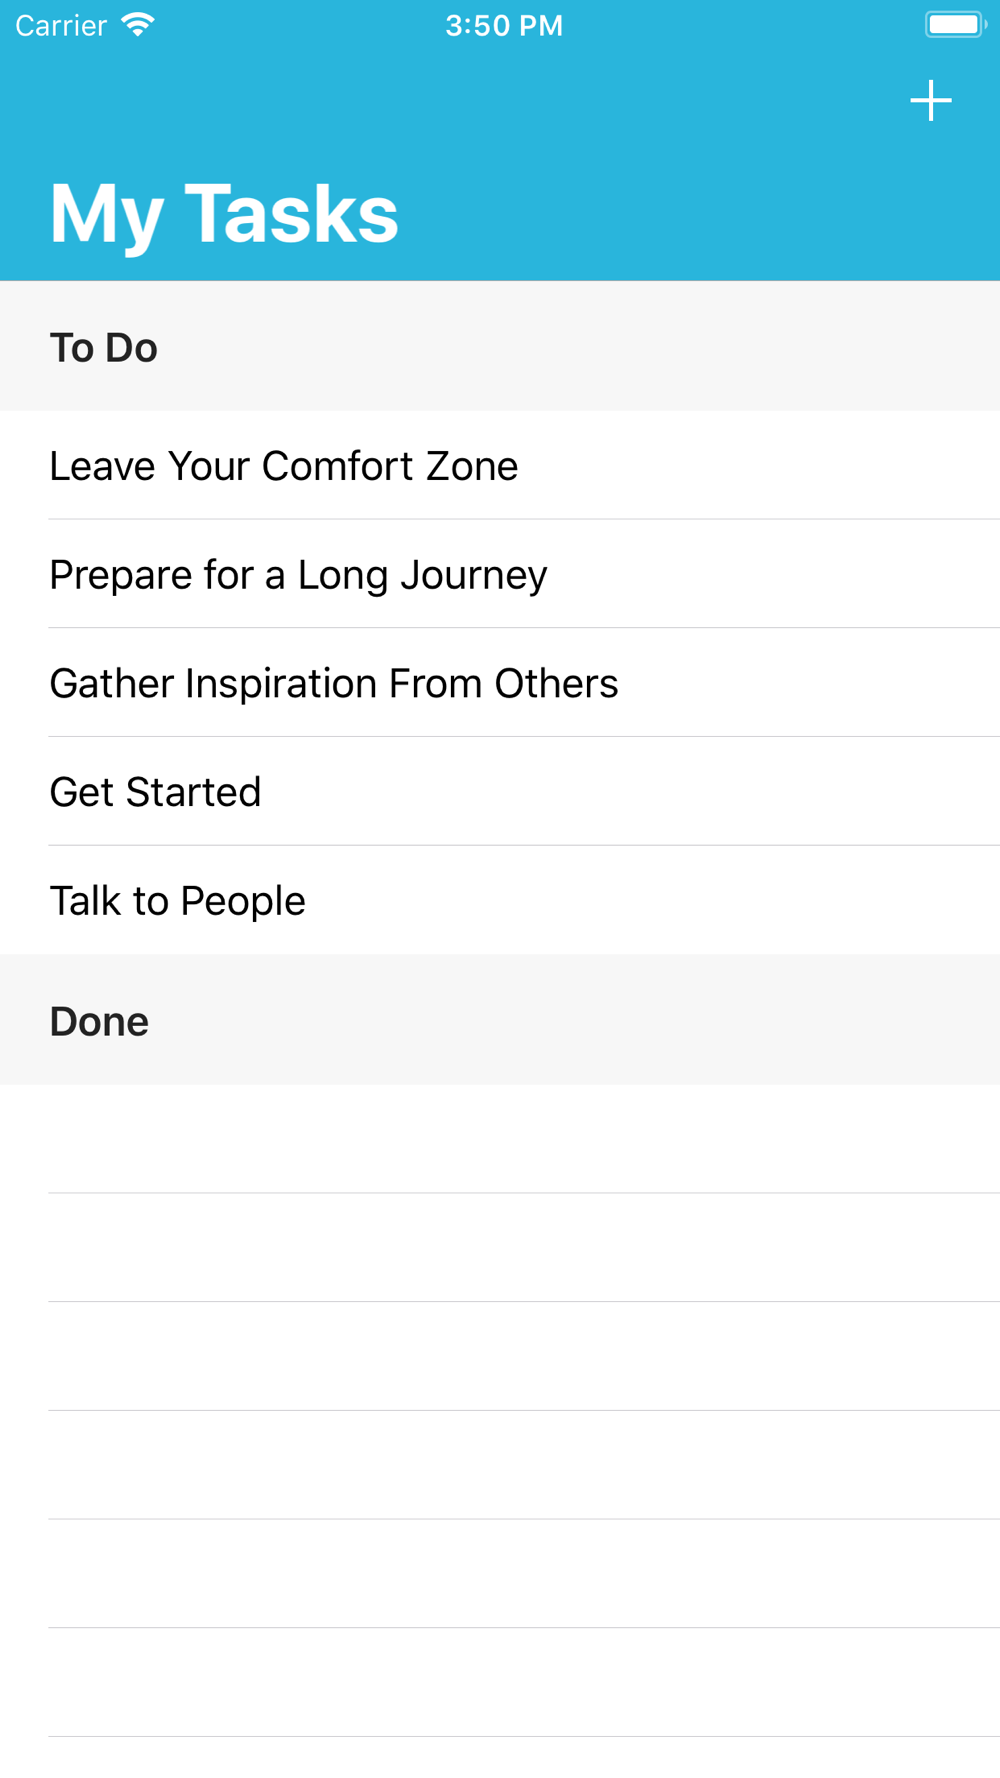Open Gather Inspiration From Others task

tap(500, 683)
